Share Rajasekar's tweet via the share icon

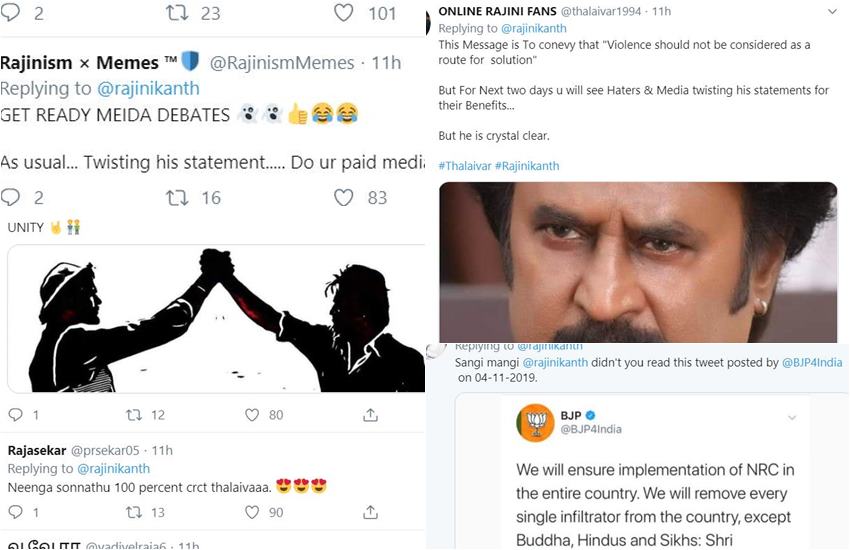click(370, 512)
